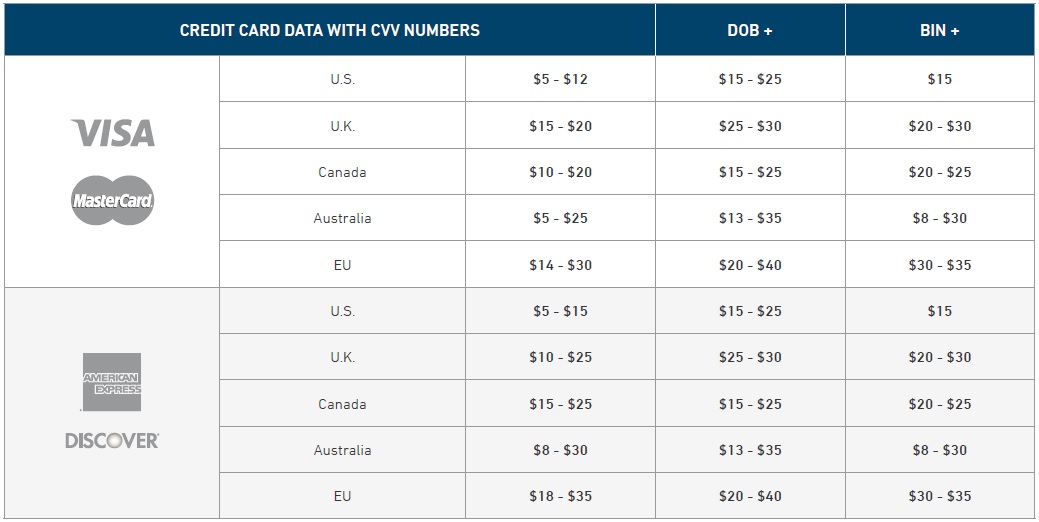Select the '$5 - $25' price cell
1039x522 pixels.
click(x=560, y=218)
